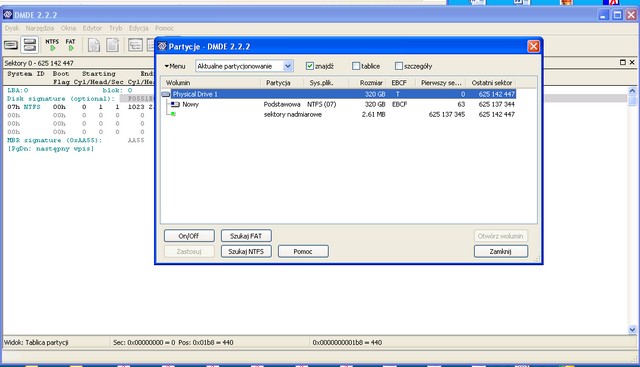This screenshot has width=640, height=367.
Task: Click the greyed copy file toolbar icon
Action: (x=94, y=45)
